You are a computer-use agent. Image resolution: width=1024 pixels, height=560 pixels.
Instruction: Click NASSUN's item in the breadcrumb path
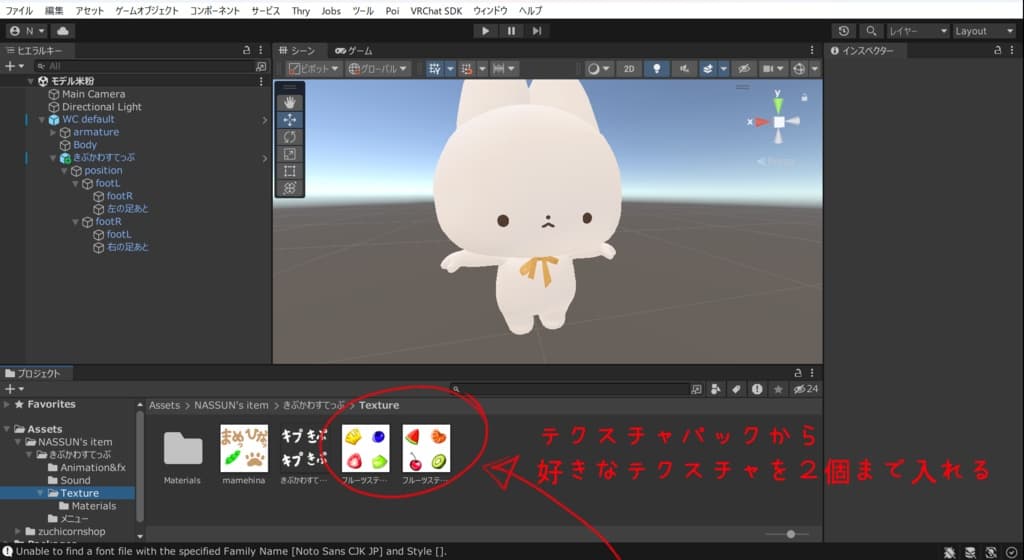pos(231,405)
